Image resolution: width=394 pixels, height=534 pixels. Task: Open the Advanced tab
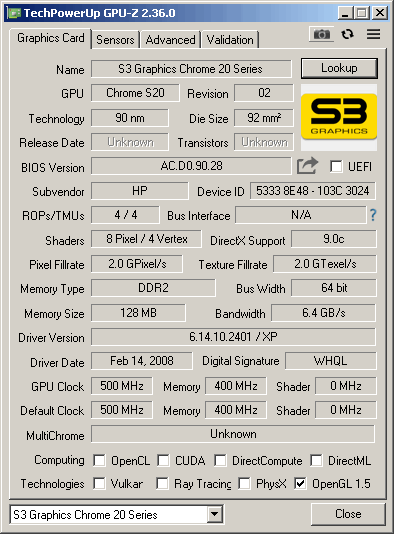pos(170,40)
